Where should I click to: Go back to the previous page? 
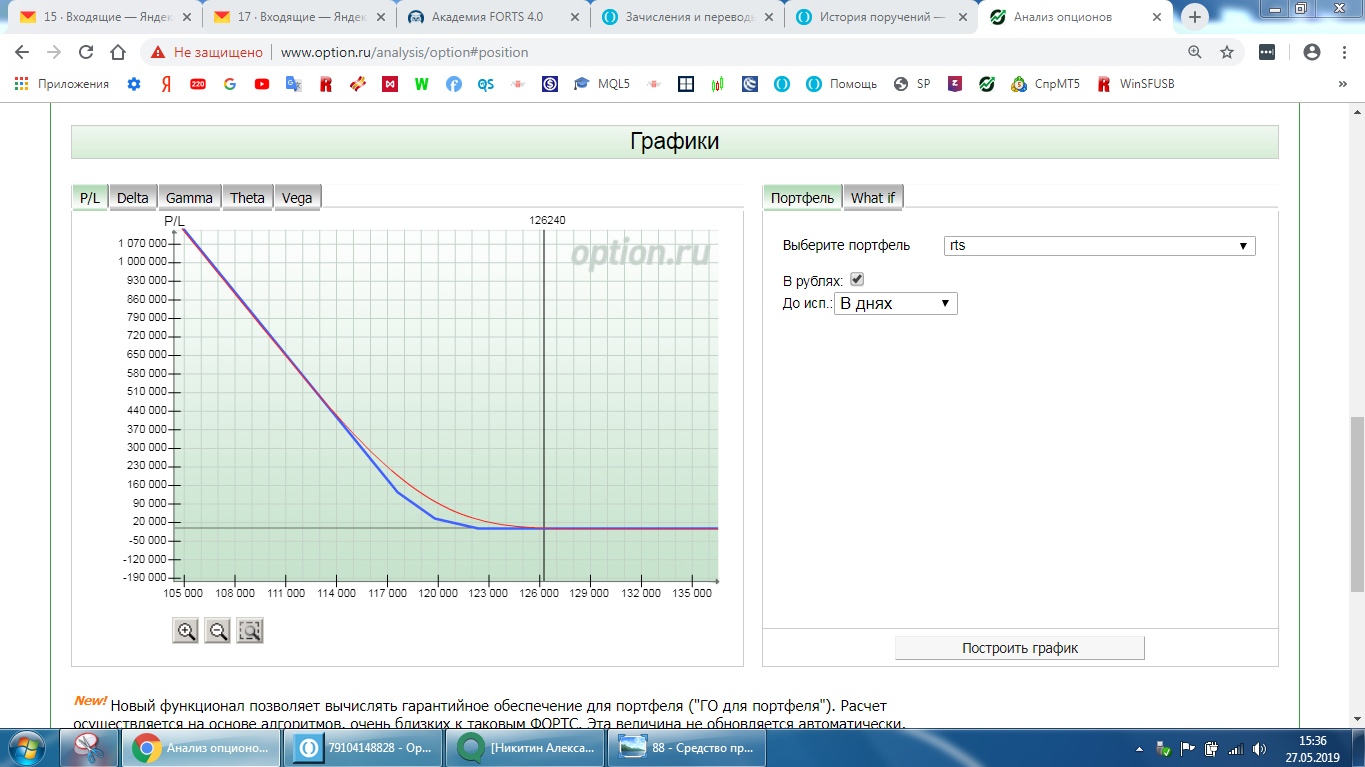click(x=23, y=52)
